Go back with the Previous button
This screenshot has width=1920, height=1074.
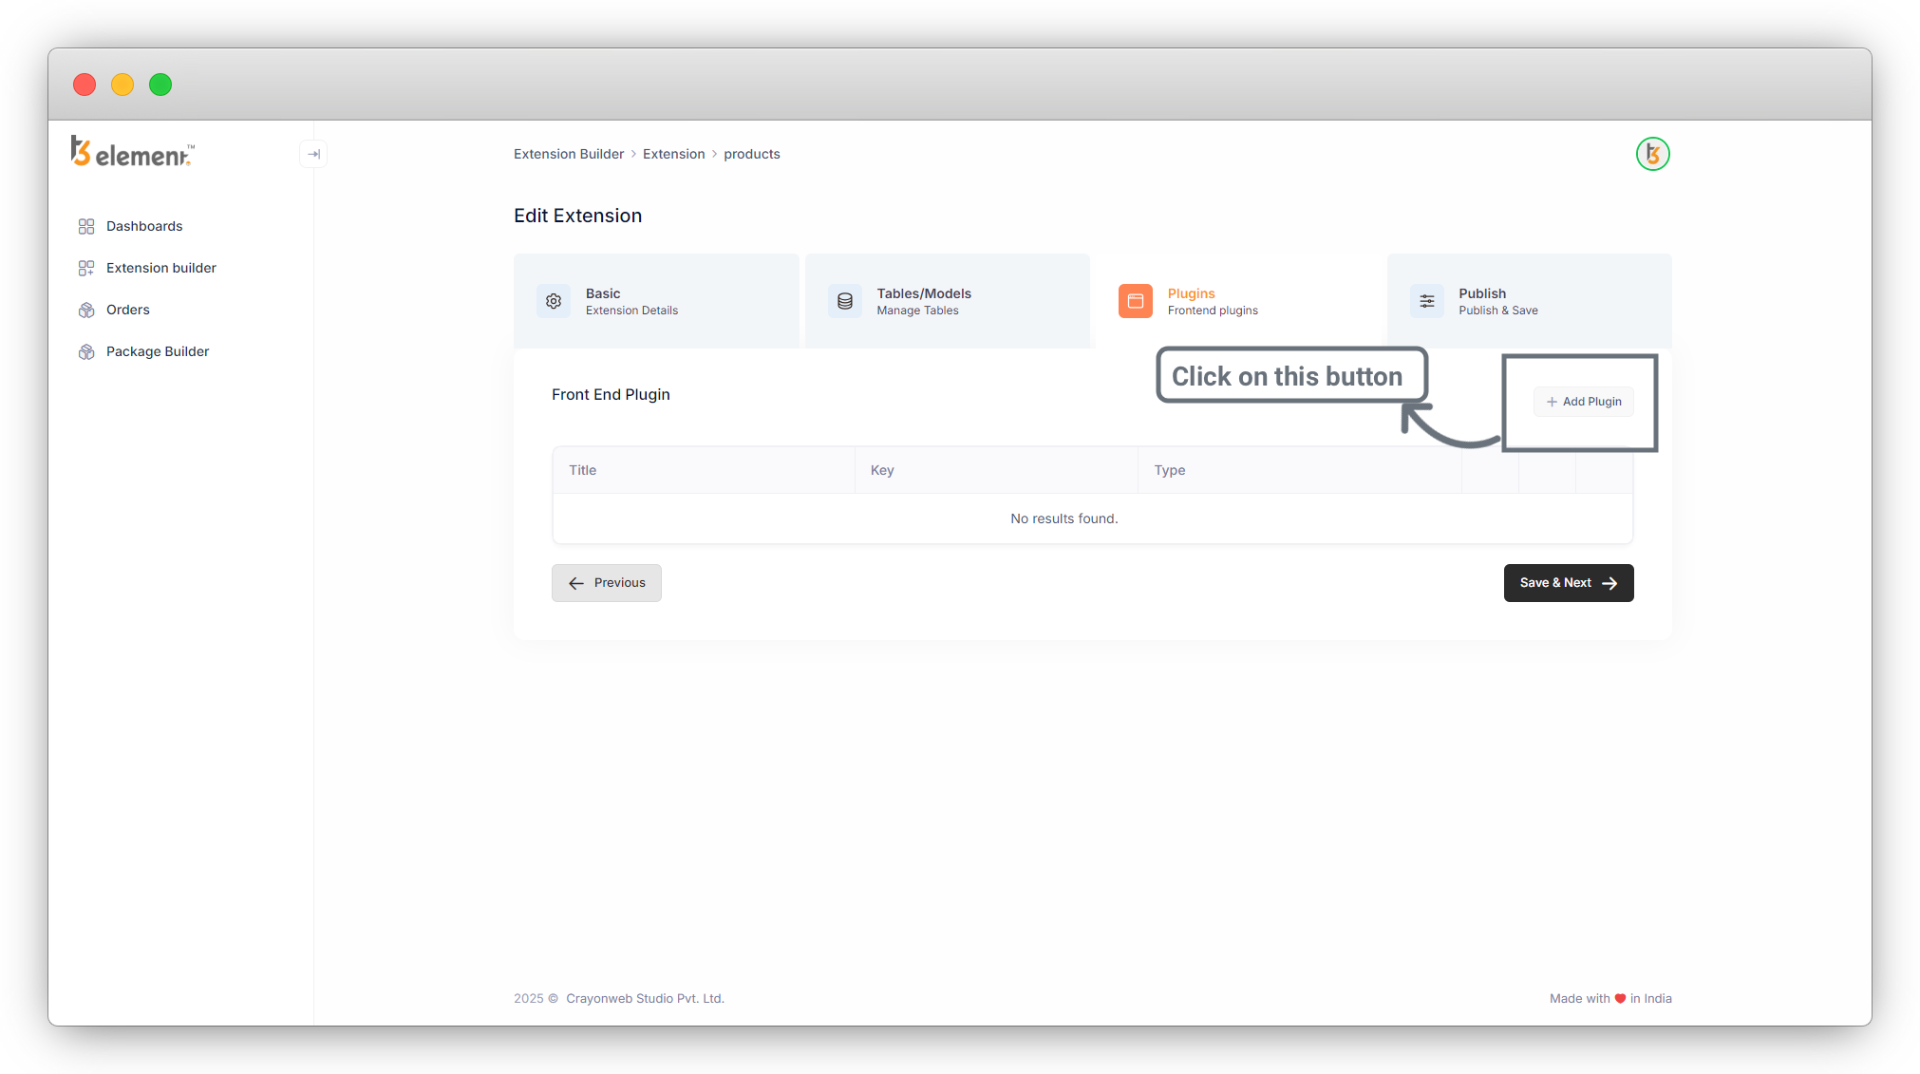tap(606, 583)
